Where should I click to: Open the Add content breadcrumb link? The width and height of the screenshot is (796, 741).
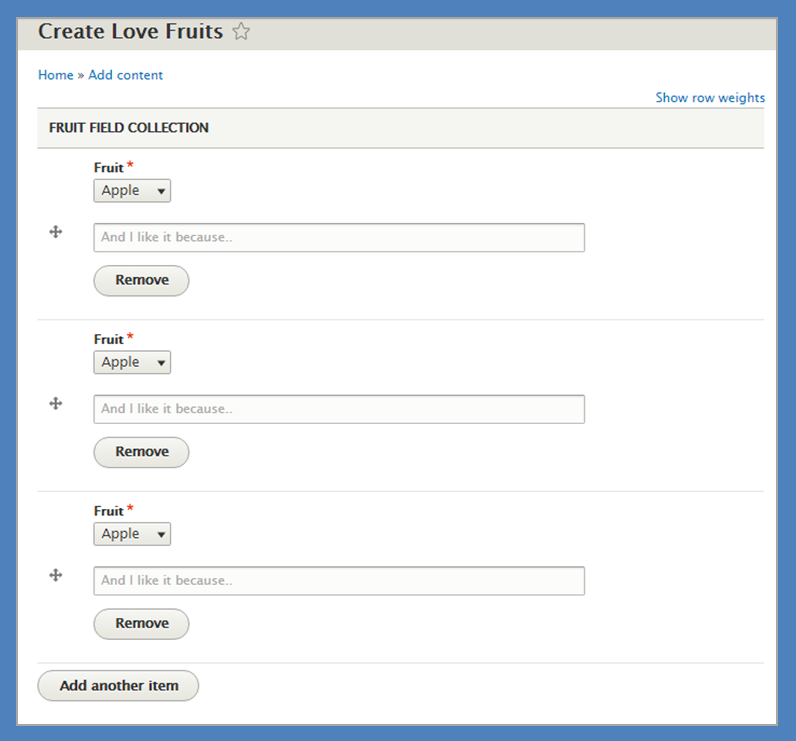point(125,75)
